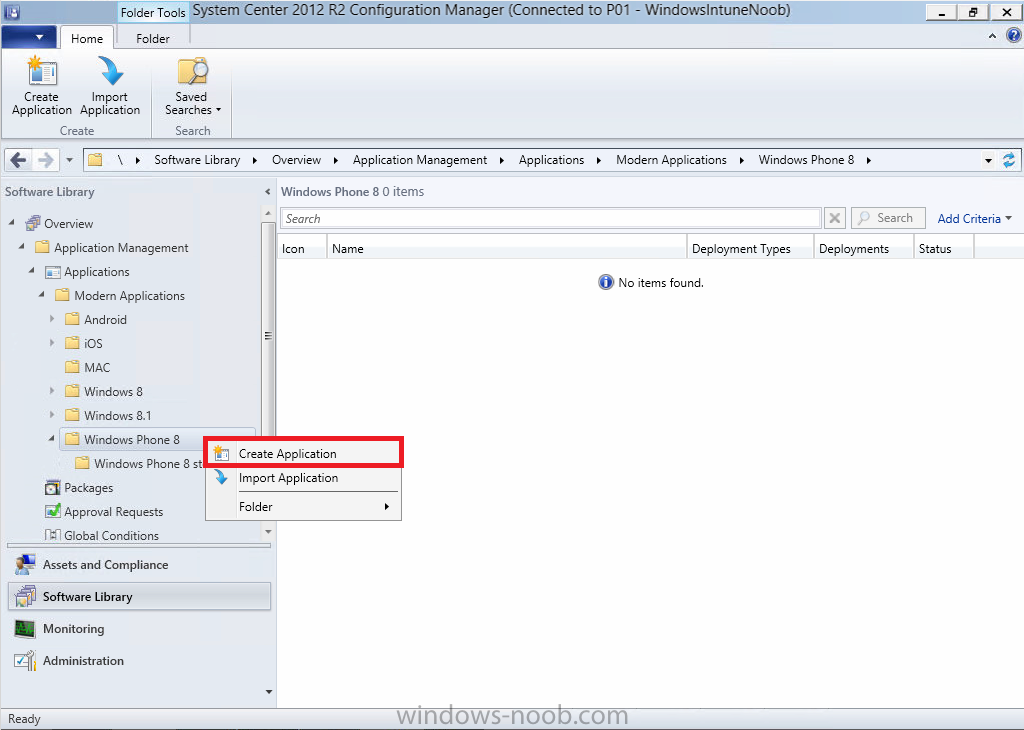This screenshot has height=730, width=1024.
Task: Sort by the Status column header
Action: click(x=944, y=248)
